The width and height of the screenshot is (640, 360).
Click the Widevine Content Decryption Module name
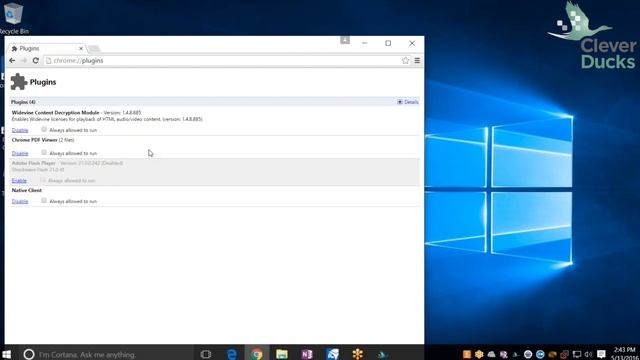click(56, 113)
